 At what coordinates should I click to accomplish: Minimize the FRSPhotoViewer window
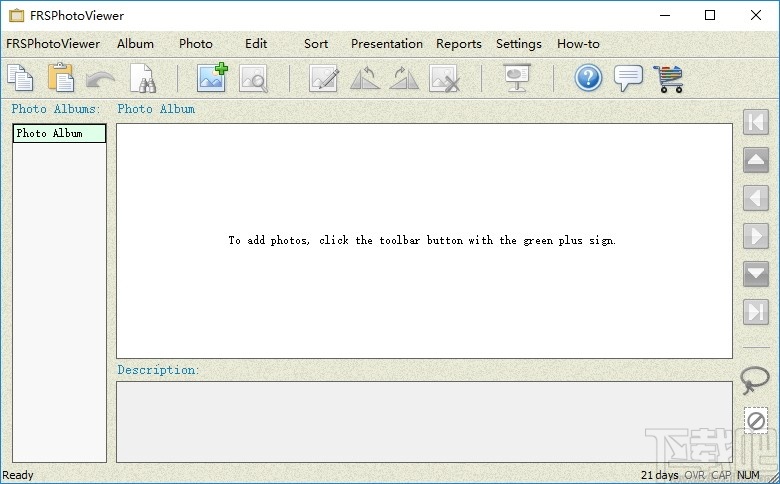click(665, 15)
